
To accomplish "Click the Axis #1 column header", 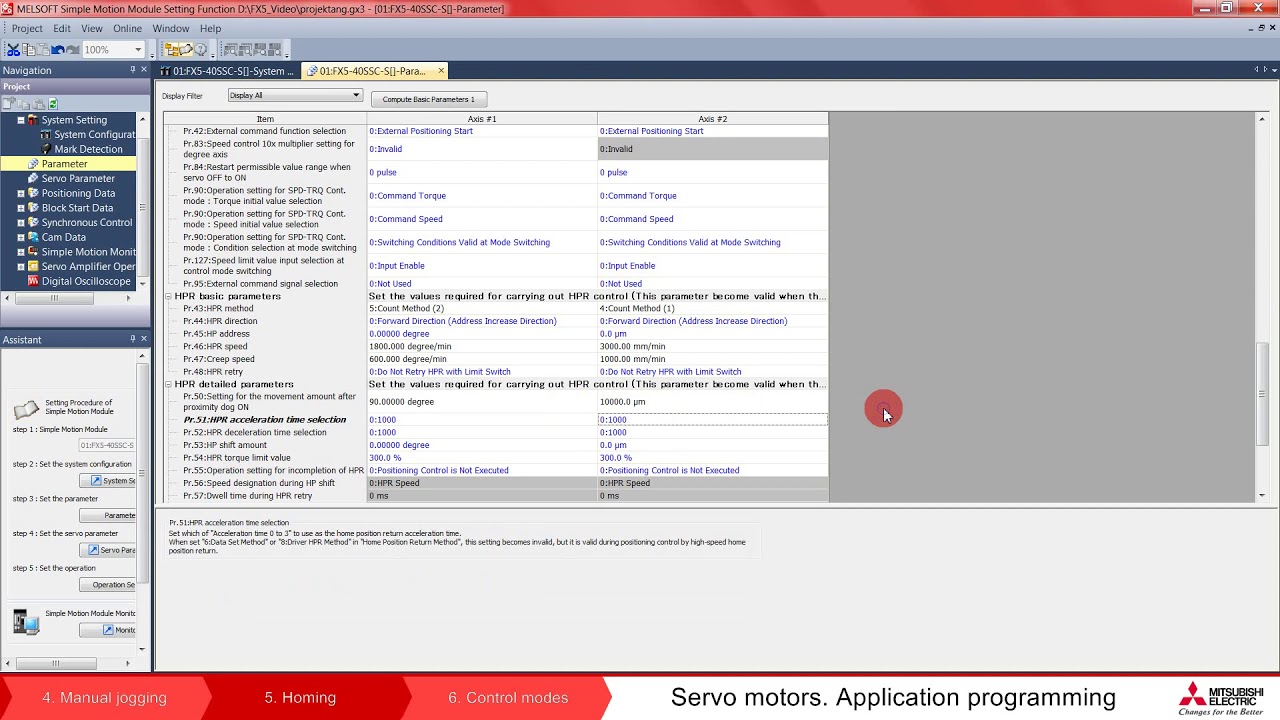I will 482,119.
